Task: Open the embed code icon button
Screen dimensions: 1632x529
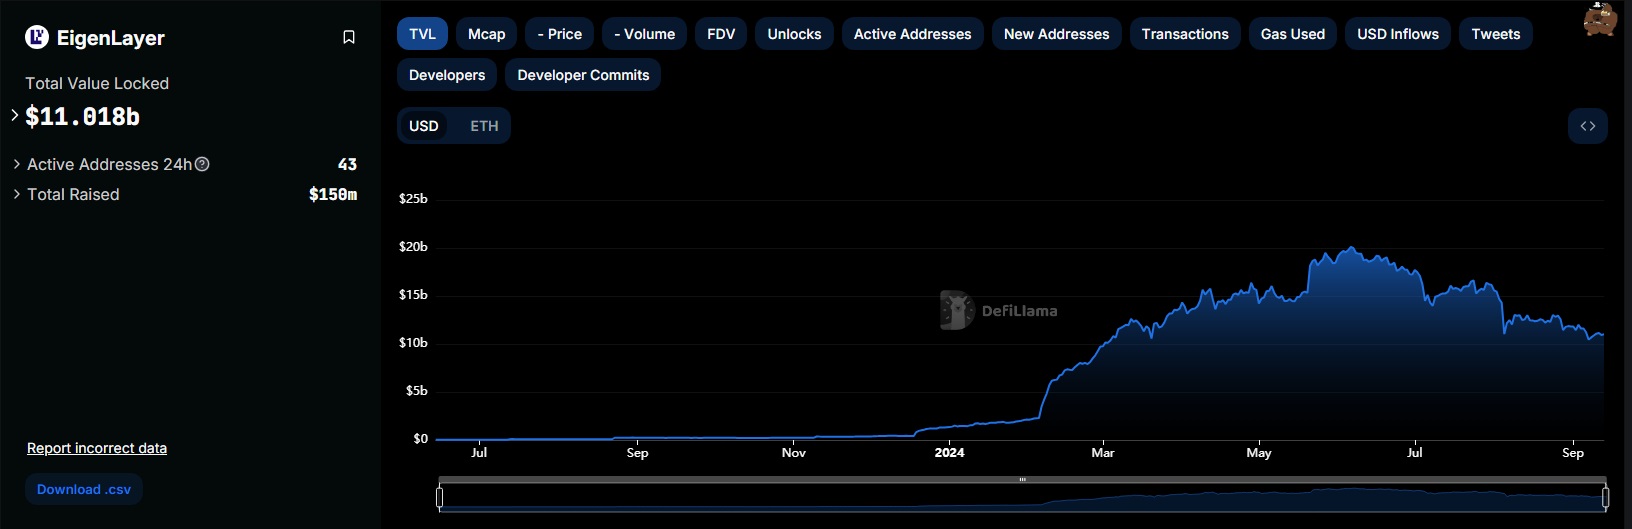Action: [x=1588, y=126]
